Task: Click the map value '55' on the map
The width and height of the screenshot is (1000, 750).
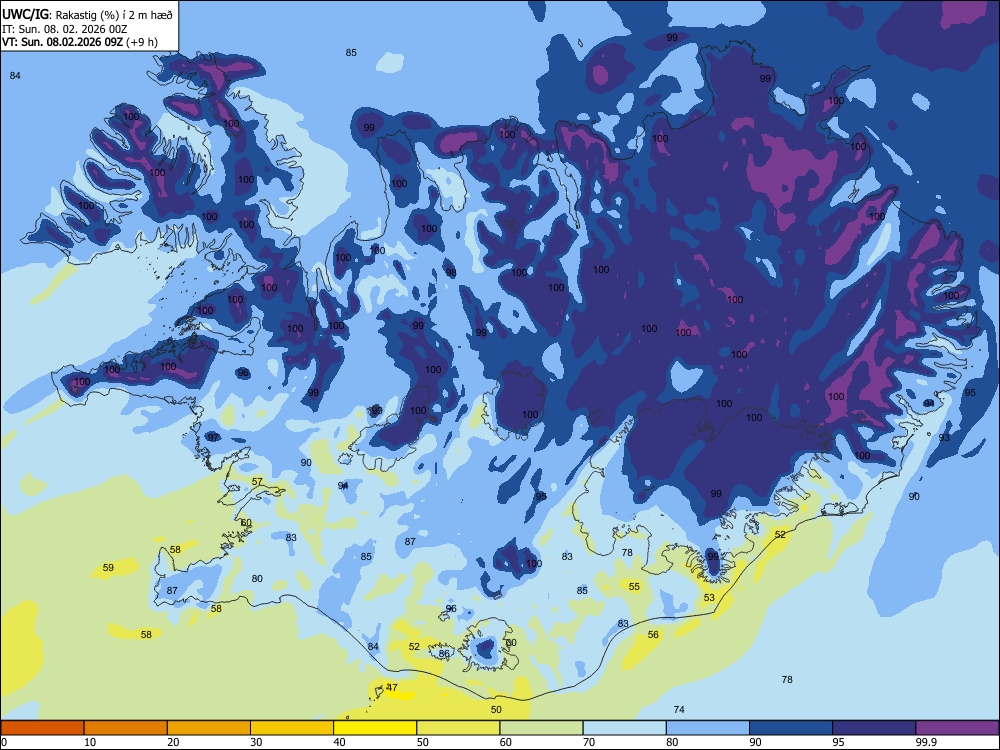Action: click(x=634, y=587)
